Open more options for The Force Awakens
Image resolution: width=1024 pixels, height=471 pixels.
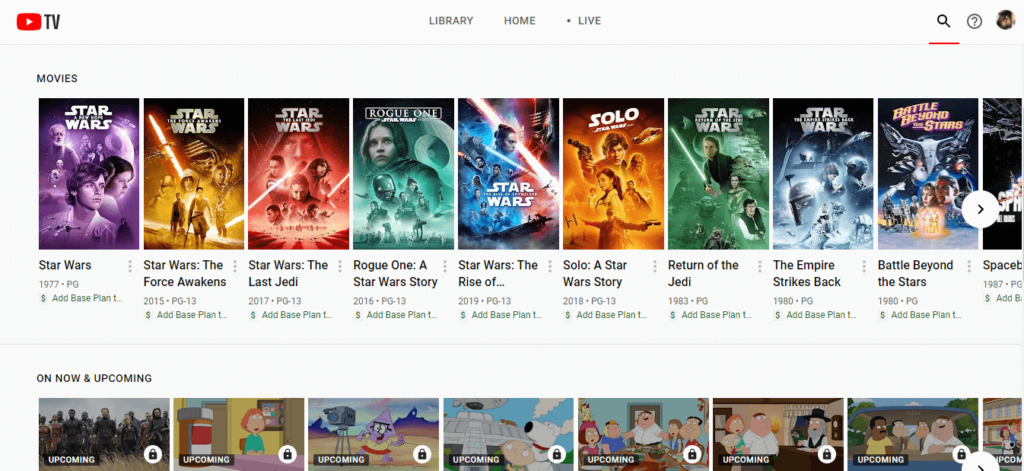235,266
